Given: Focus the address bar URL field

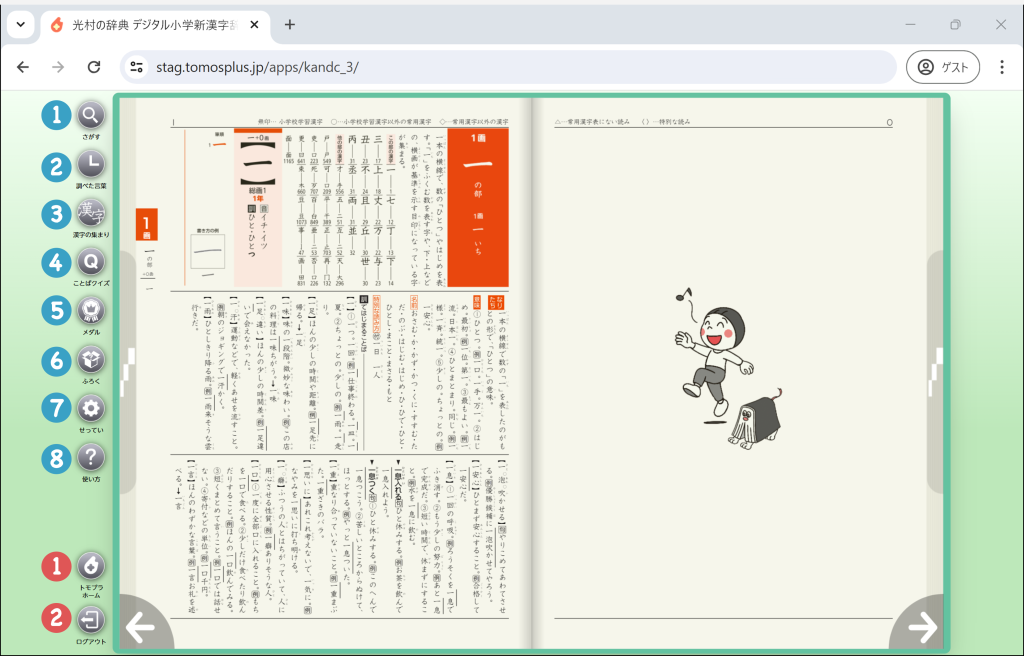Looking at the screenshot, I should pyautogui.click(x=508, y=67).
